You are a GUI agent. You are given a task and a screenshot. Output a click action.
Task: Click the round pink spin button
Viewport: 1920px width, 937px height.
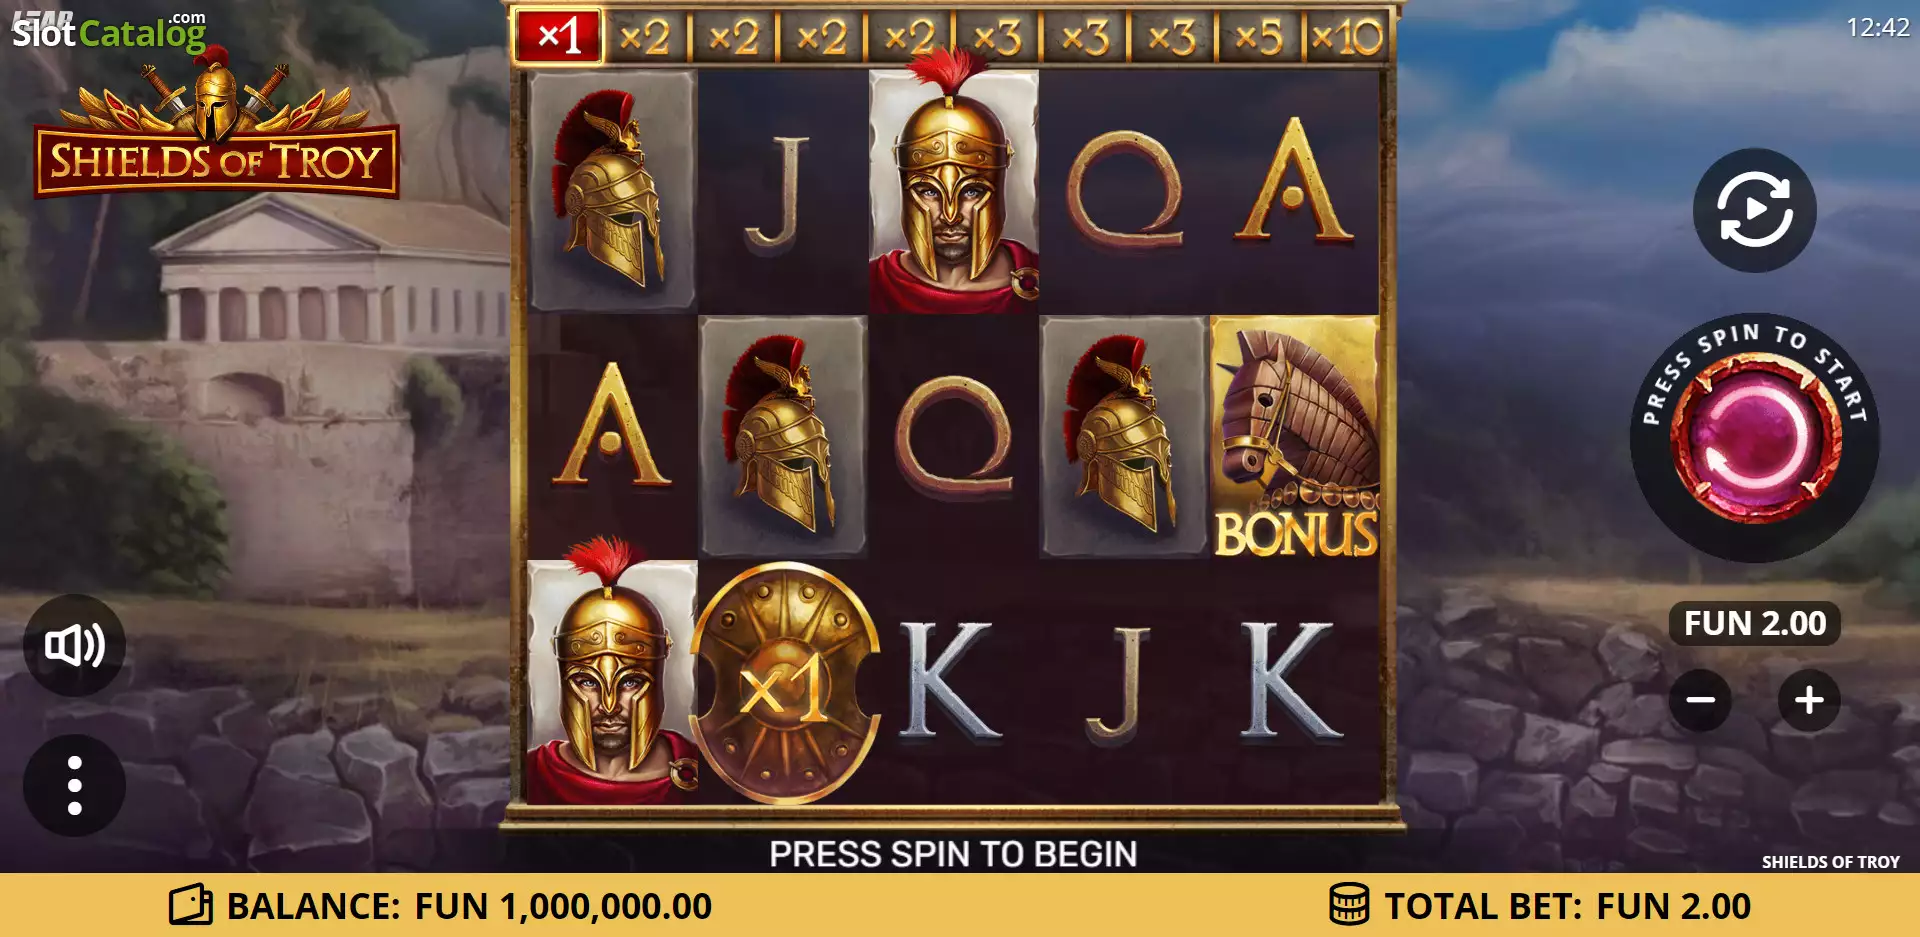pyautogui.click(x=1755, y=437)
